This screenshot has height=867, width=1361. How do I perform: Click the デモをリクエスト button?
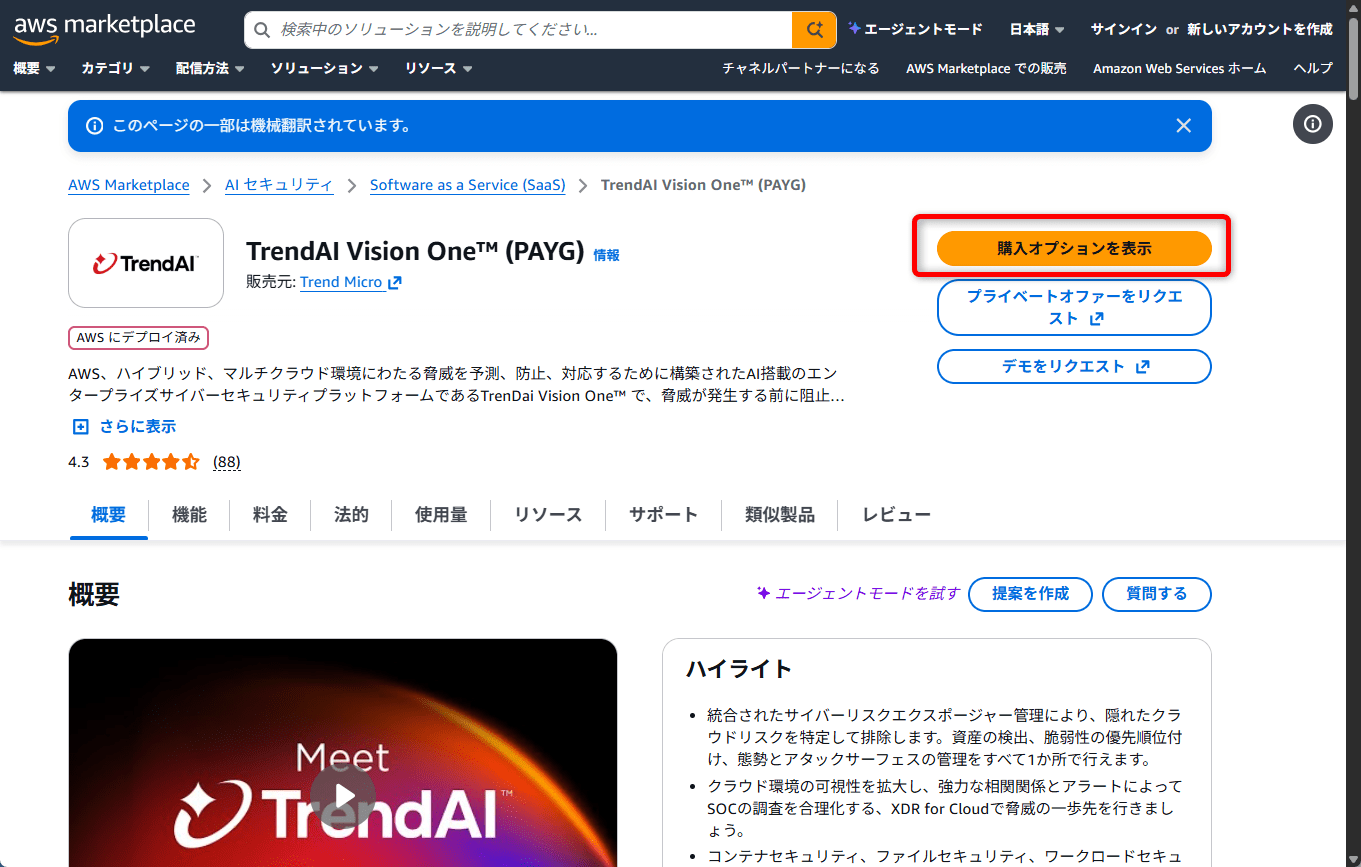pos(1074,367)
